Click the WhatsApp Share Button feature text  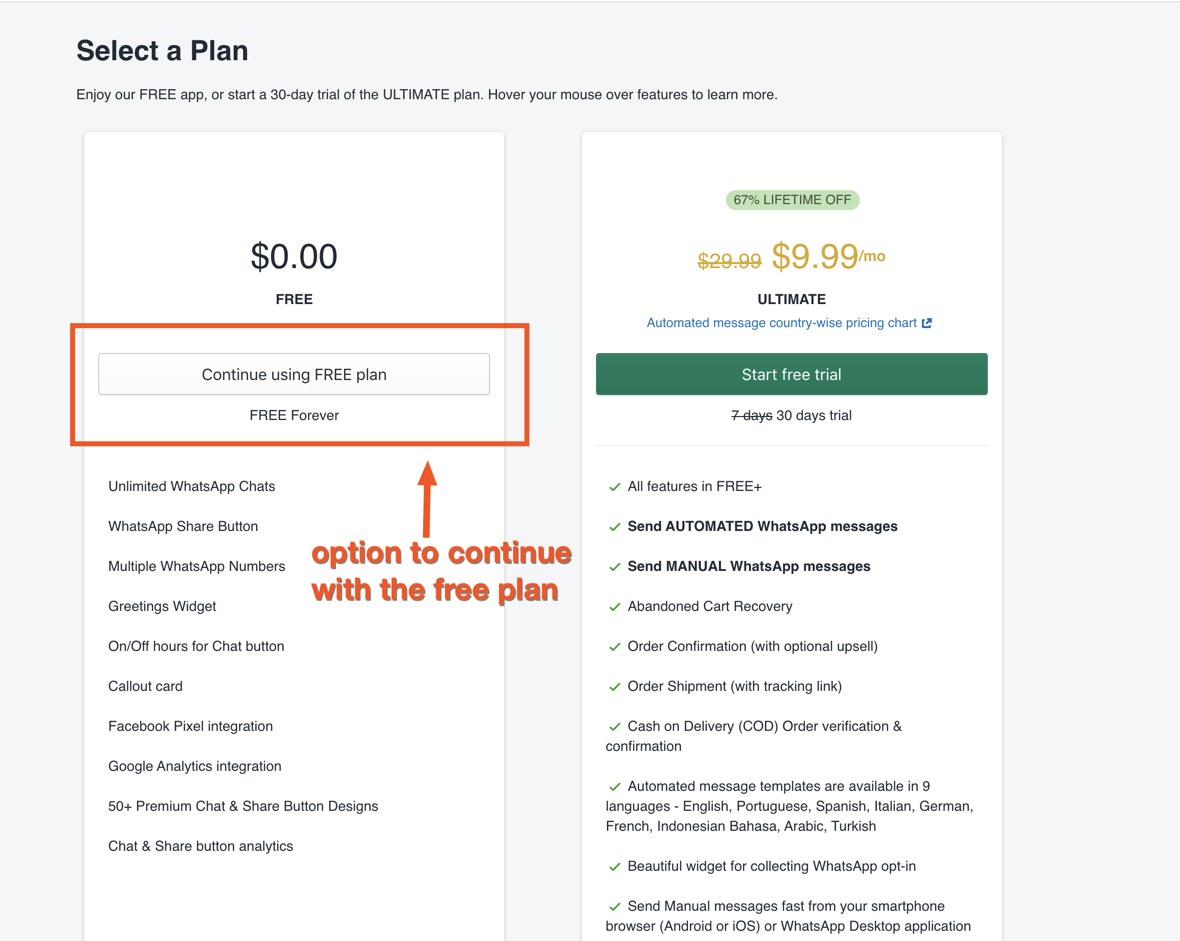click(x=183, y=526)
